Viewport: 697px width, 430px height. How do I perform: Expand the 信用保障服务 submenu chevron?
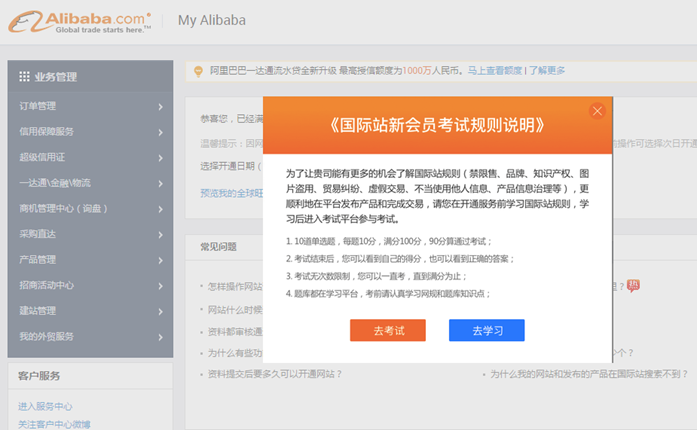click(161, 131)
